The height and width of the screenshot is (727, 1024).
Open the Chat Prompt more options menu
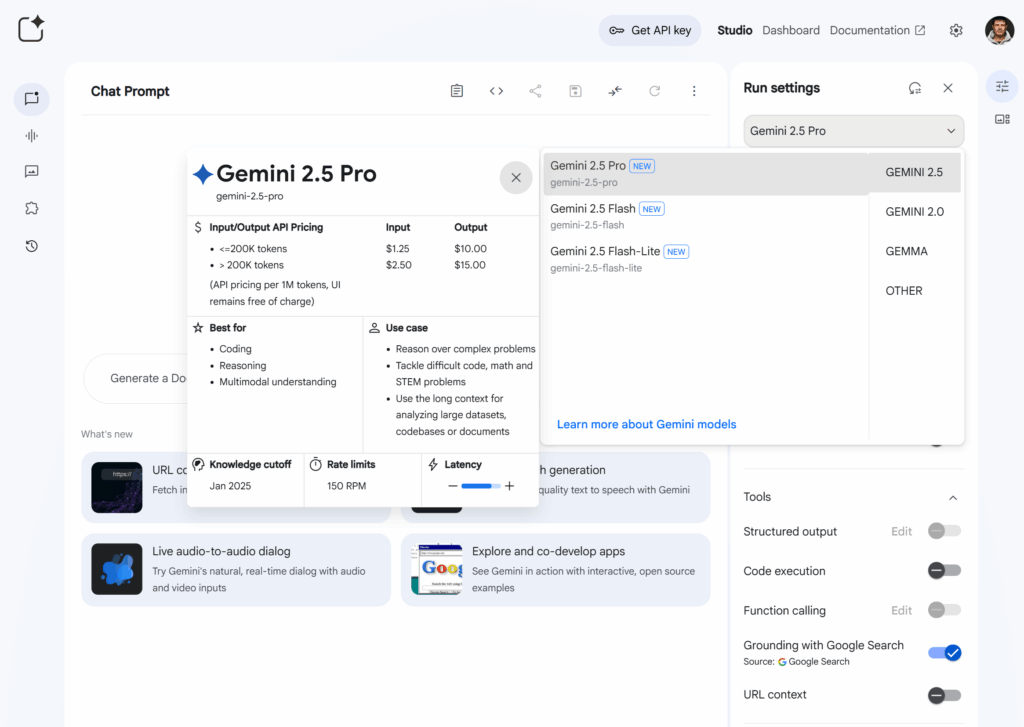coord(694,91)
